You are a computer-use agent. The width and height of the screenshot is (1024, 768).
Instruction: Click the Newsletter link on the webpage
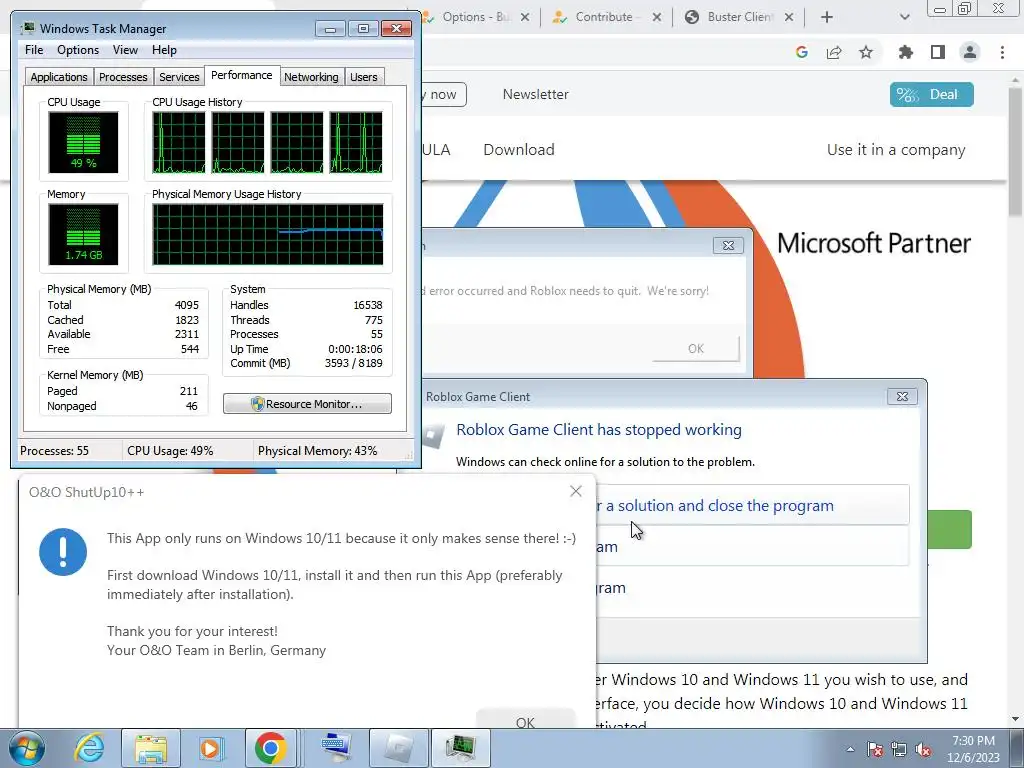536,94
